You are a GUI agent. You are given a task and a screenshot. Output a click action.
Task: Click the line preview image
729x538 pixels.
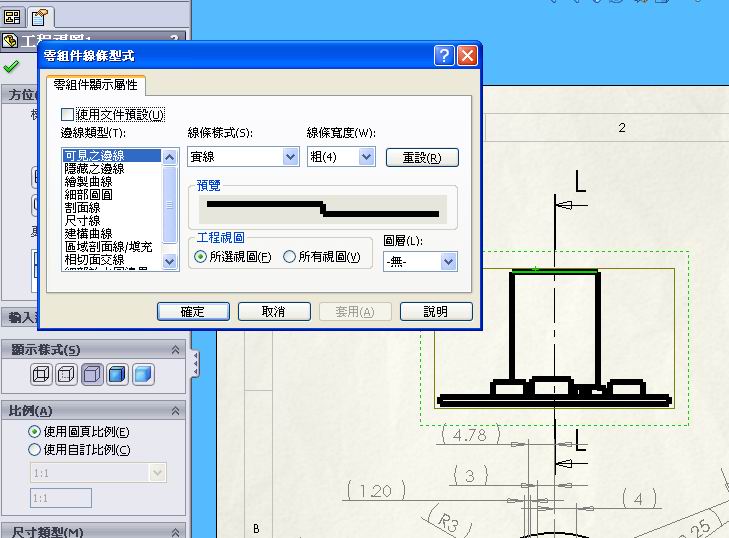click(323, 210)
